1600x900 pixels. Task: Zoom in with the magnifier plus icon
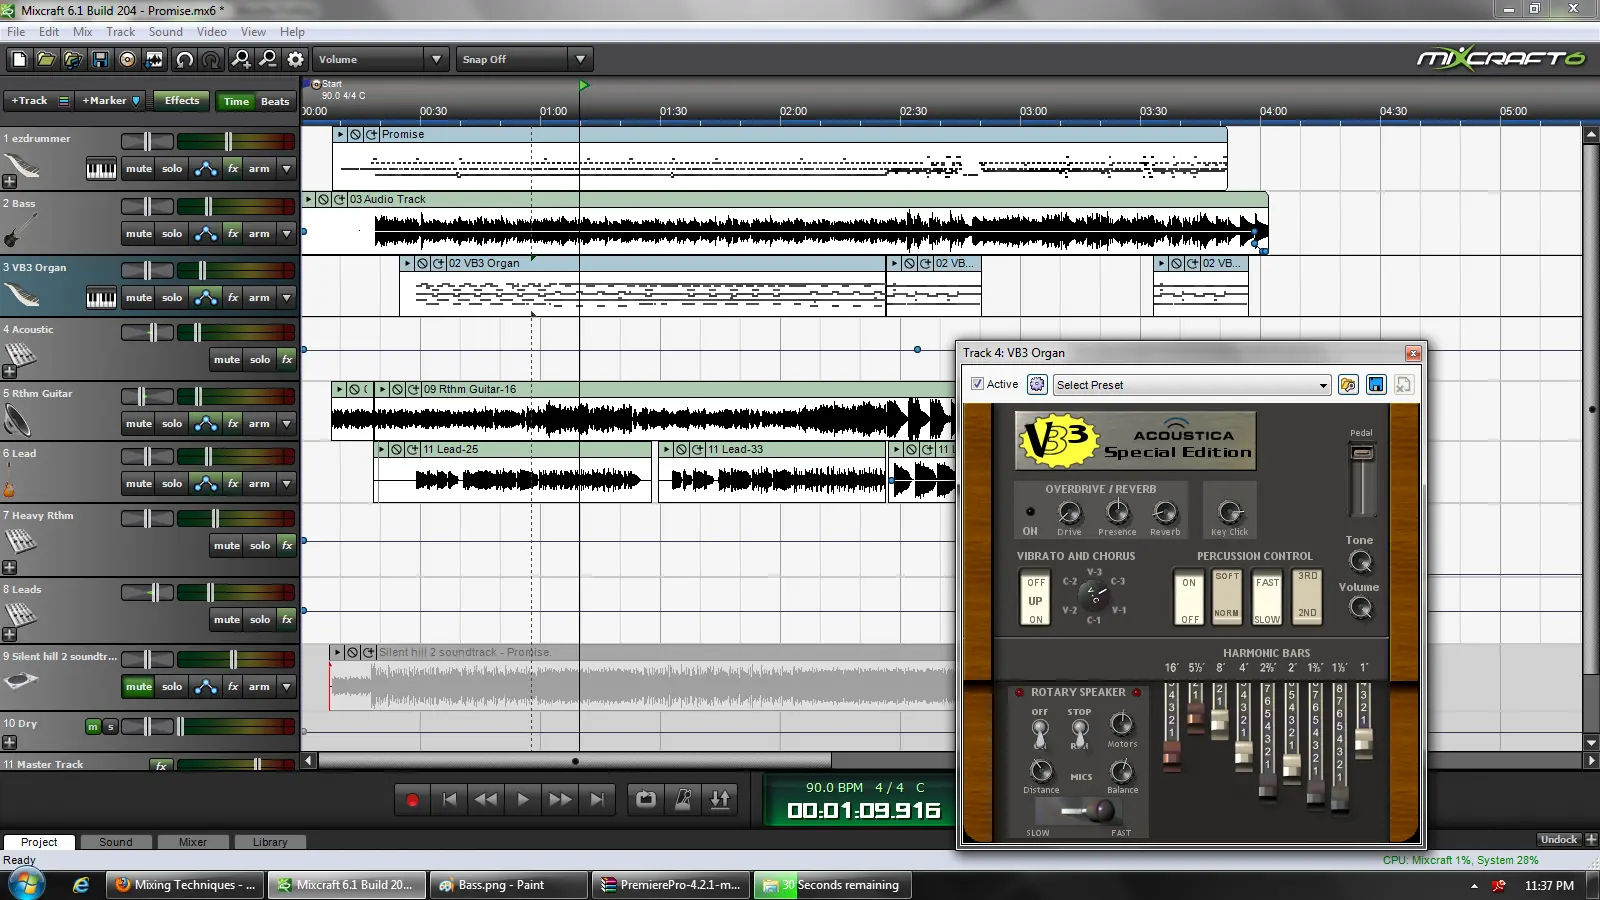coord(241,60)
